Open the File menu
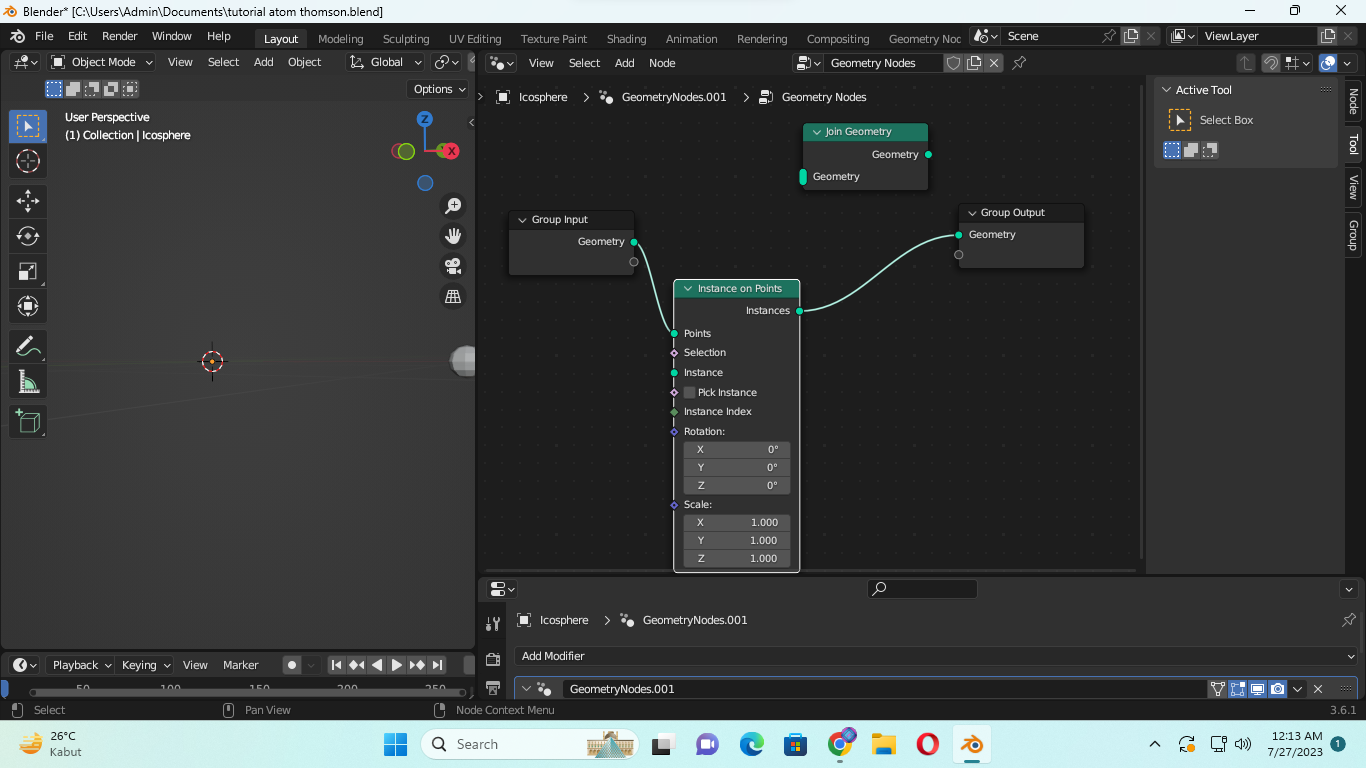1366x768 pixels. pyautogui.click(x=44, y=36)
